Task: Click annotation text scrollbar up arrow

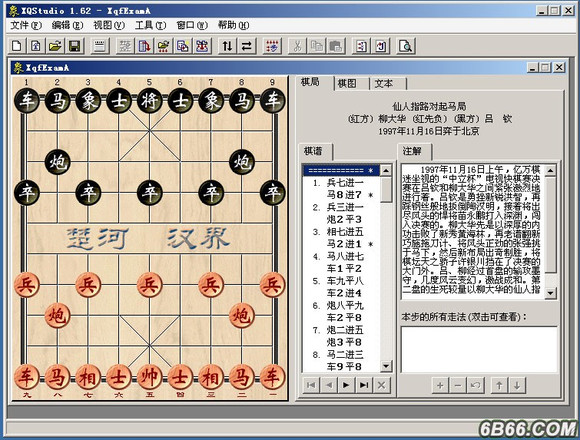Action: coord(550,170)
